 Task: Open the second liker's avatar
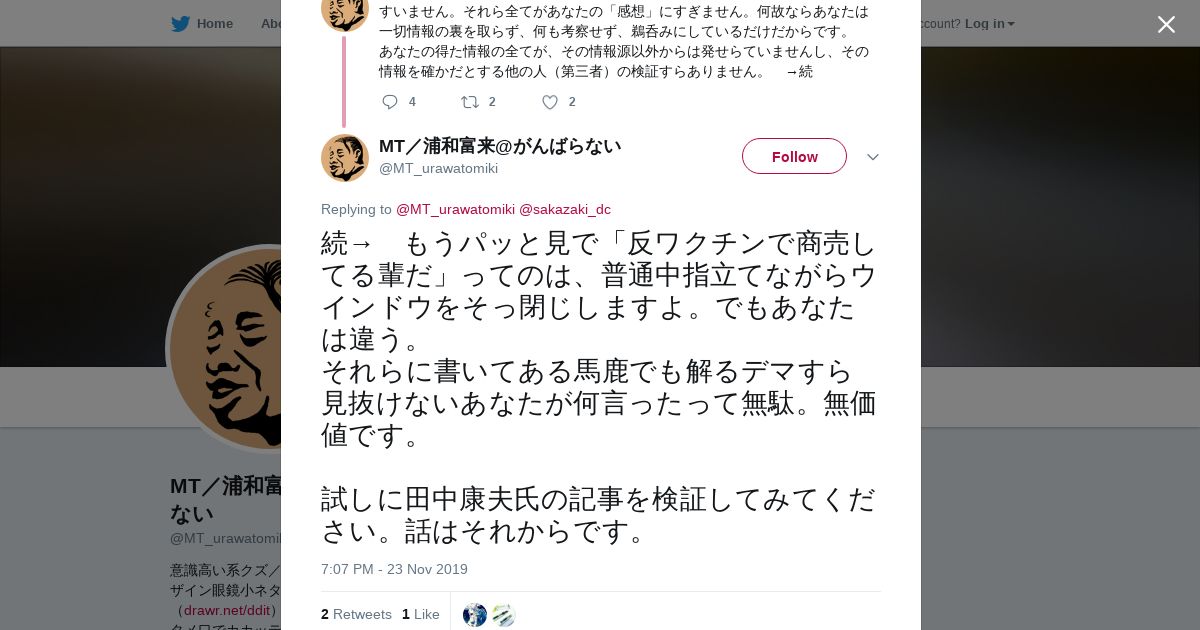point(503,615)
